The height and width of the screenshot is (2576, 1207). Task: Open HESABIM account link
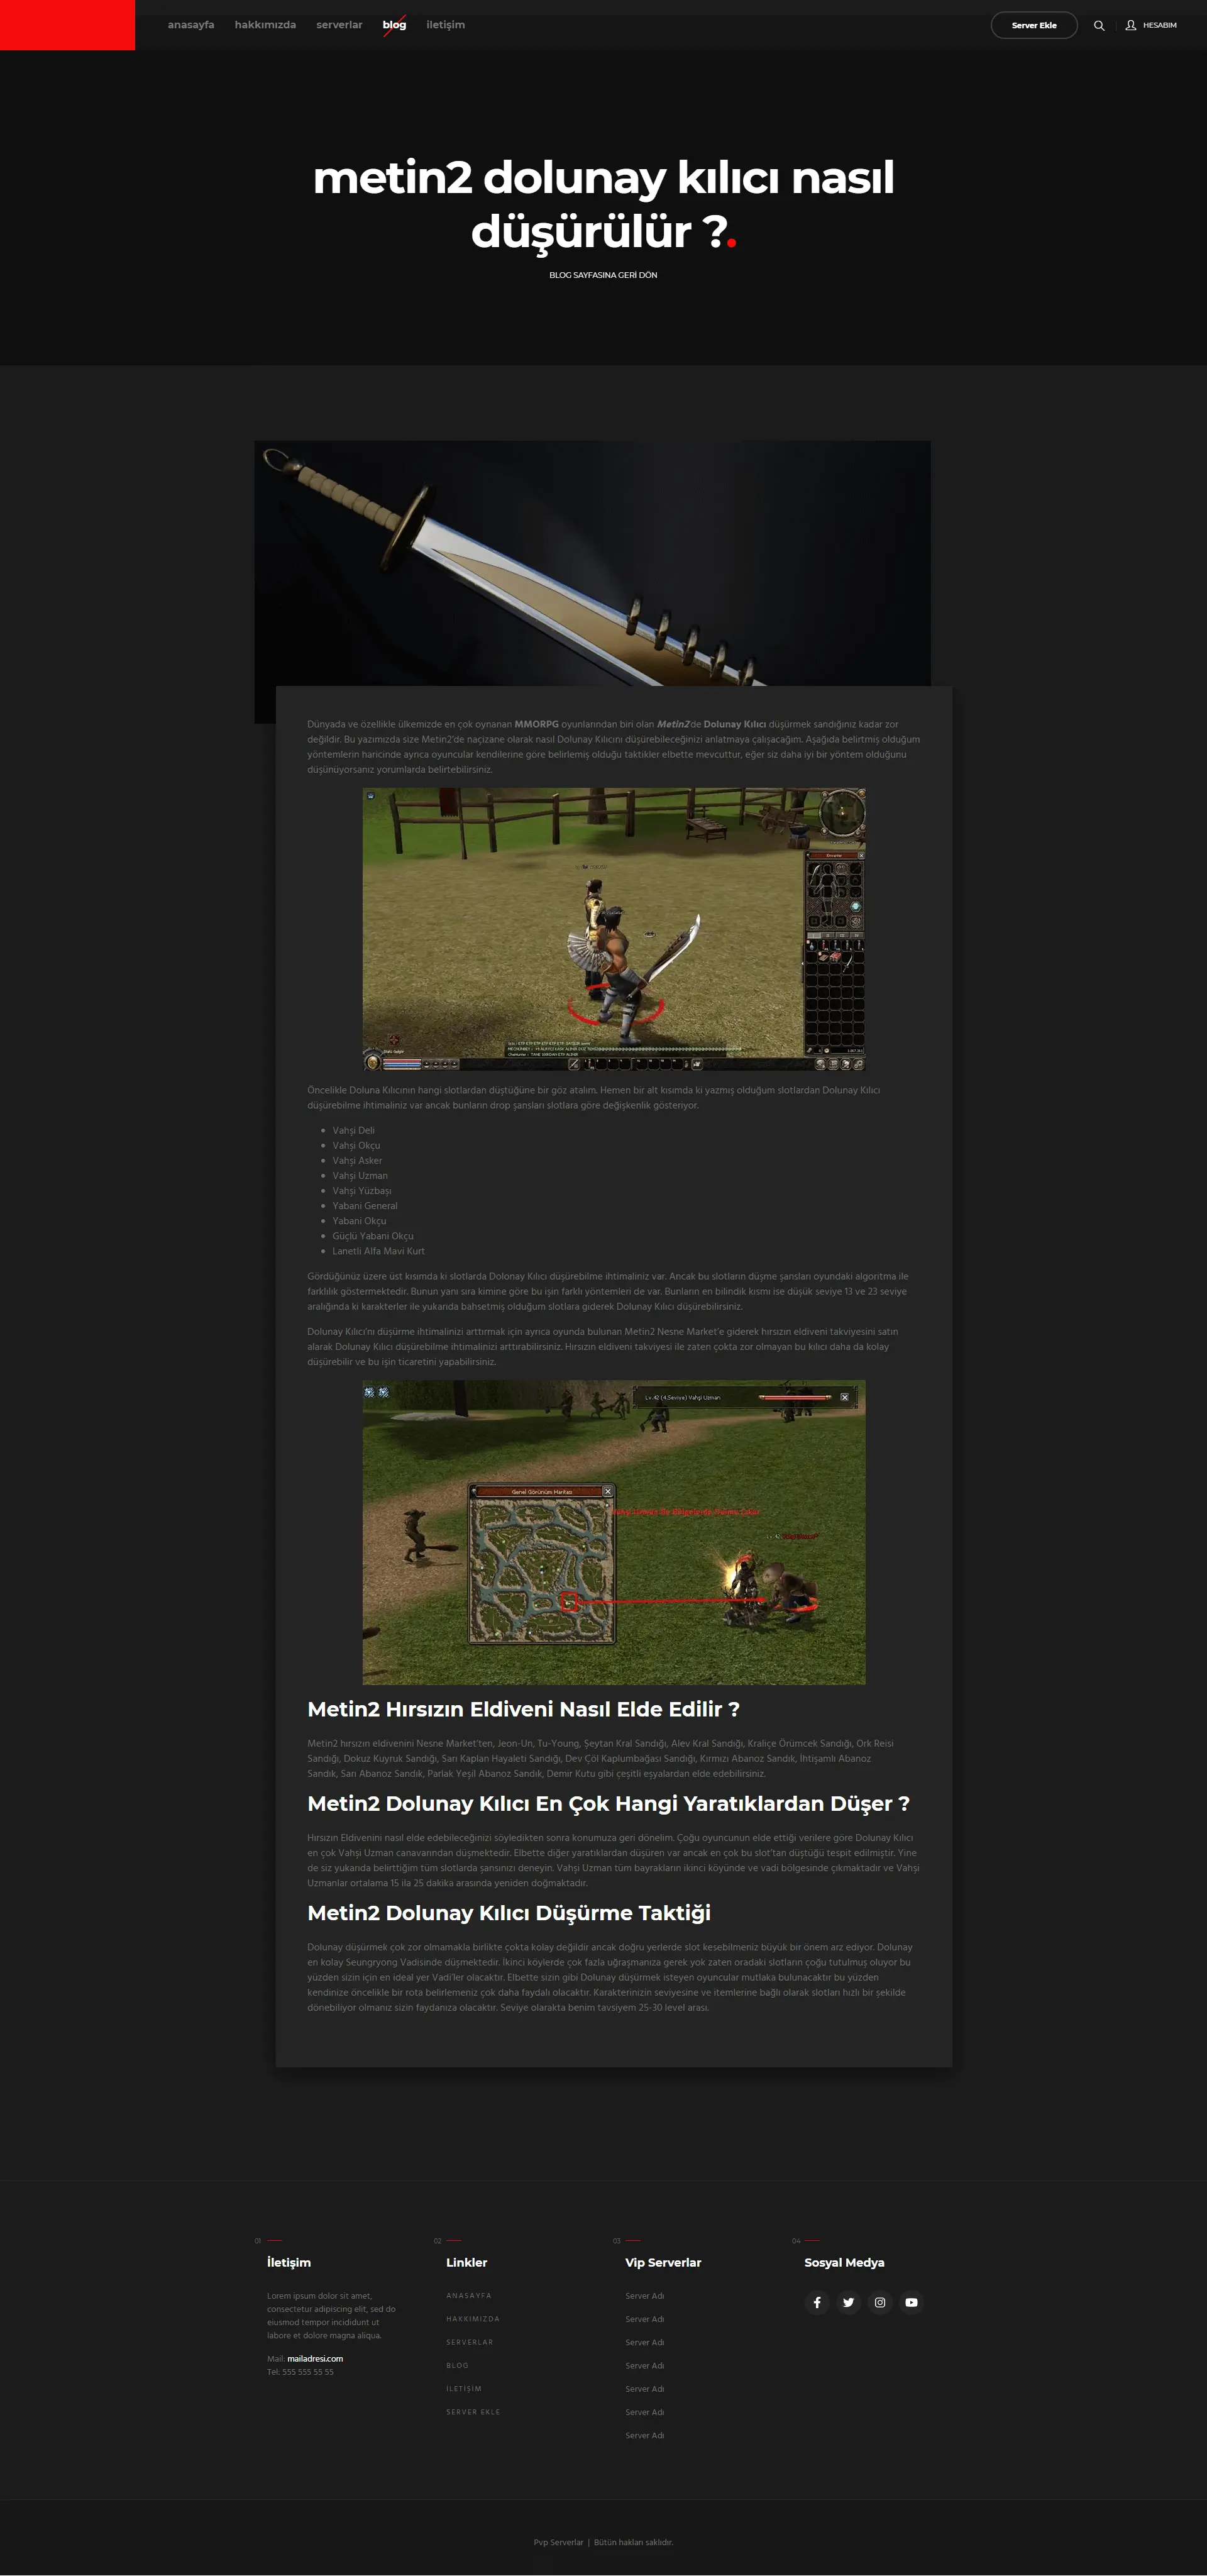click(1159, 25)
